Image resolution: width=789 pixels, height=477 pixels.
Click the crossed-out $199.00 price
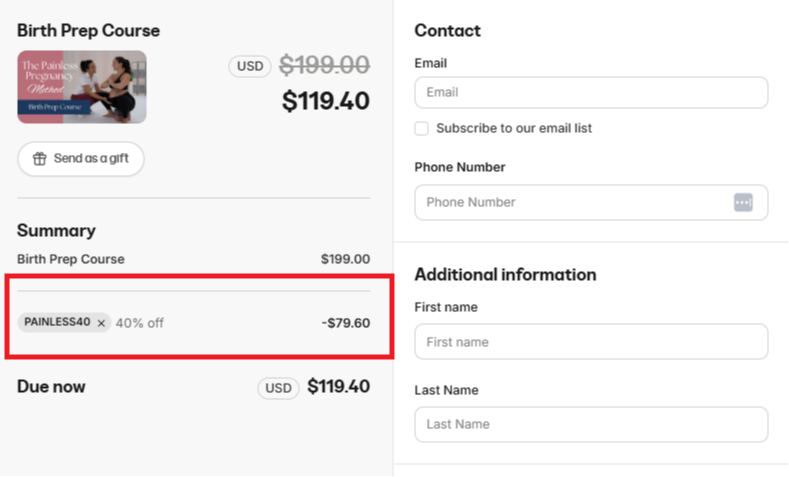[x=324, y=66]
